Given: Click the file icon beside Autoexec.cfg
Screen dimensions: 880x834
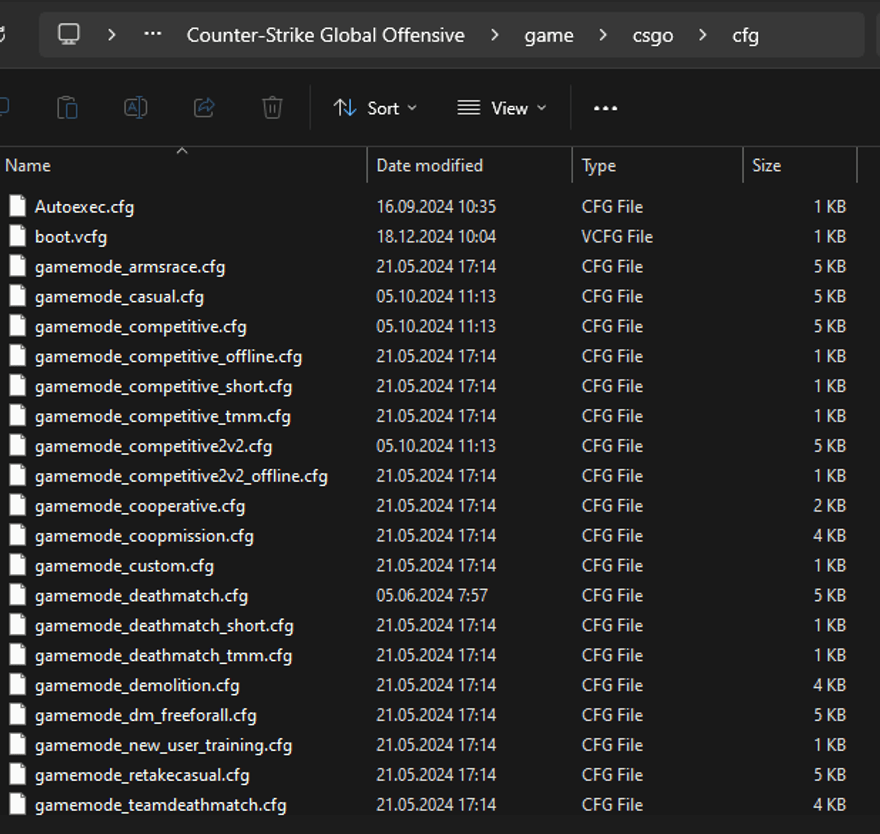Looking at the screenshot, I should (x=17, y=206).
